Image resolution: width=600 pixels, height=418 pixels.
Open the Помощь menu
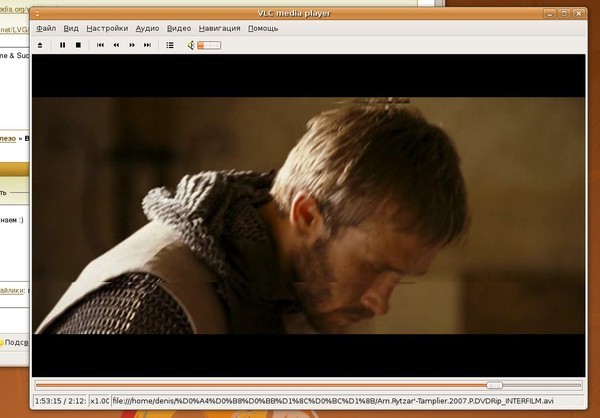[263, 28]
